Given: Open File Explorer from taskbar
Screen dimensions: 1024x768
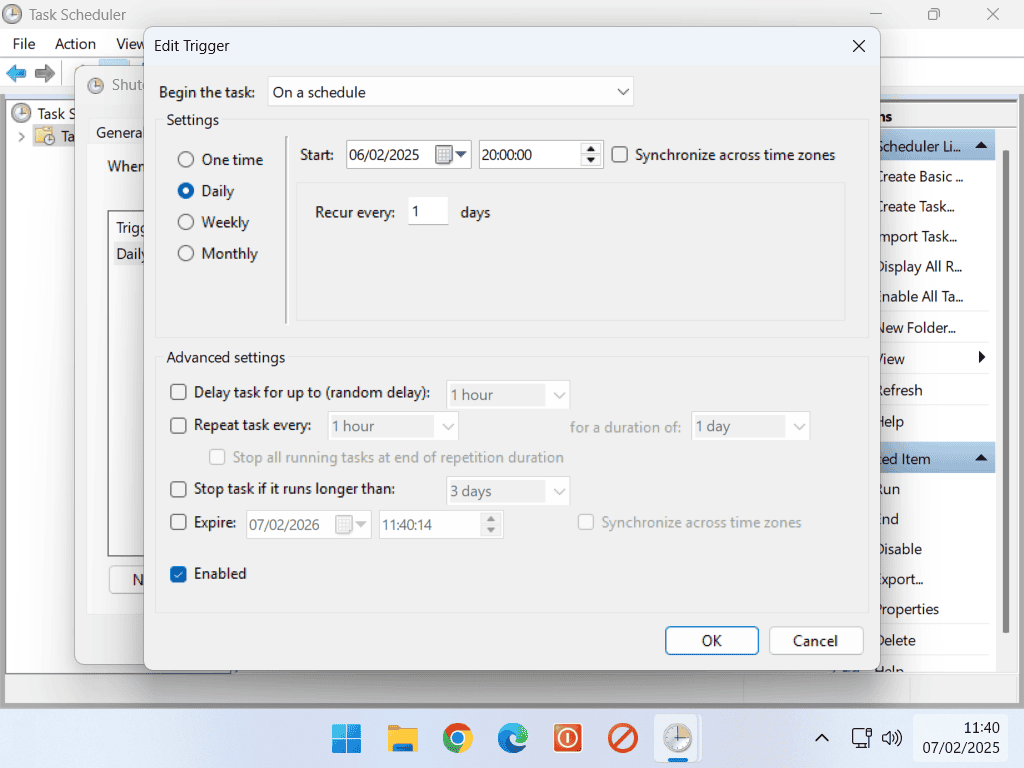Looking at the screenshot, I should [x=402, y=739].
